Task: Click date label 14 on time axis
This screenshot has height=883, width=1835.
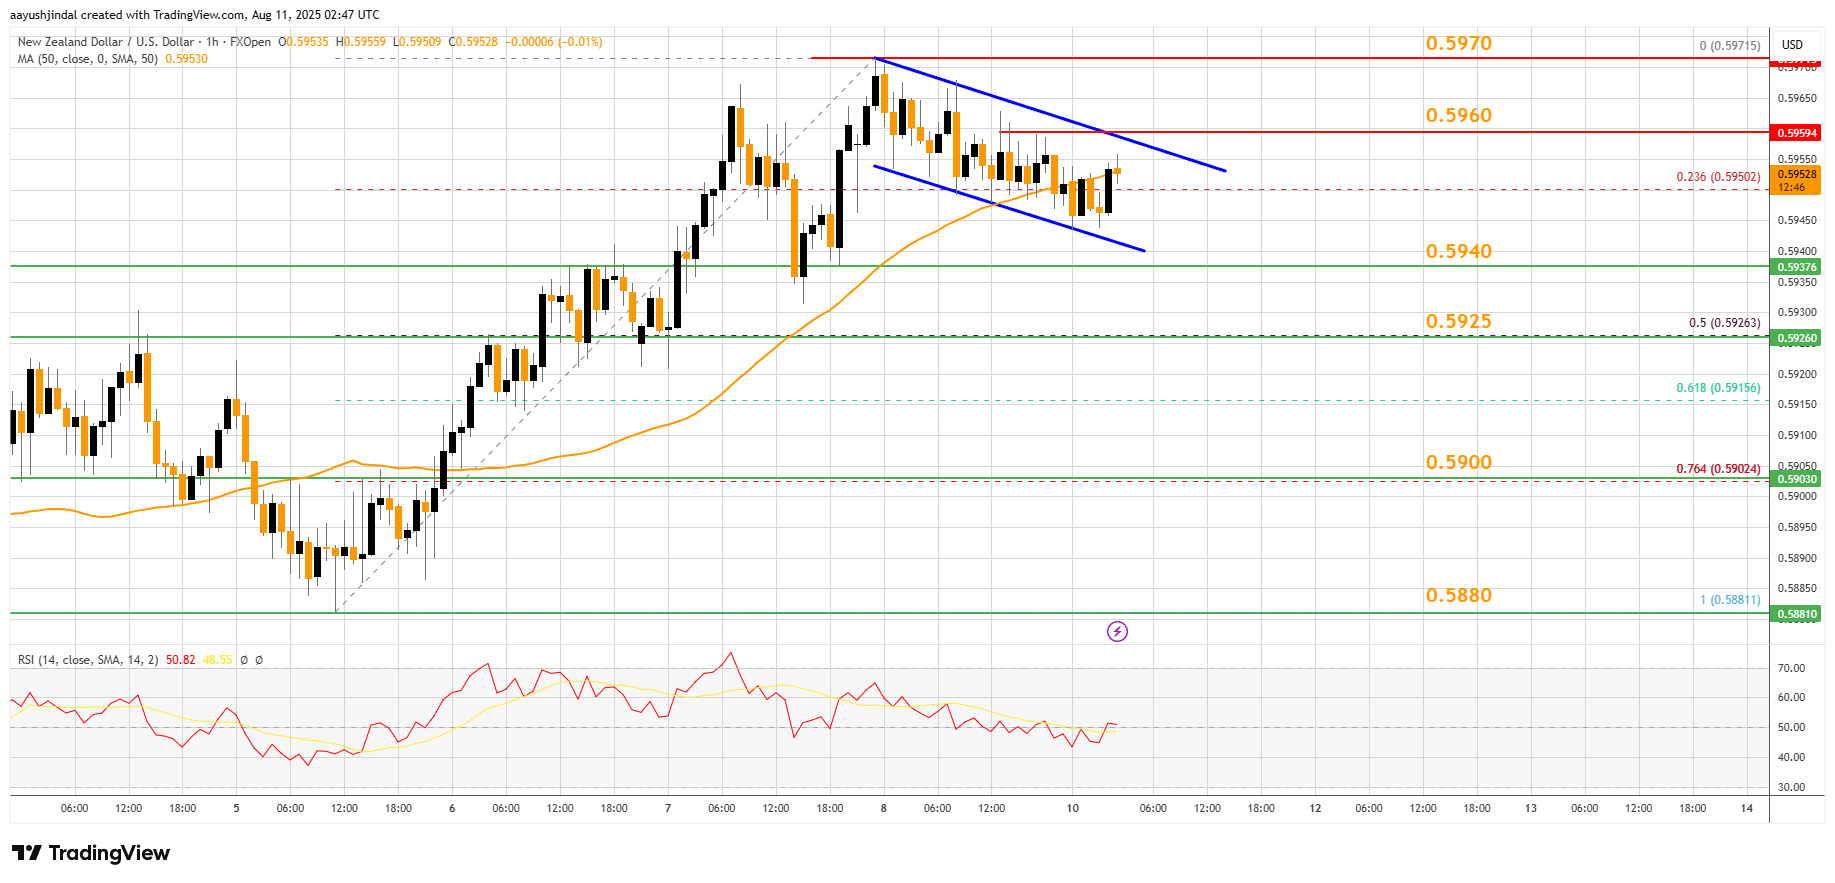Action: [x=1747, y=808]
